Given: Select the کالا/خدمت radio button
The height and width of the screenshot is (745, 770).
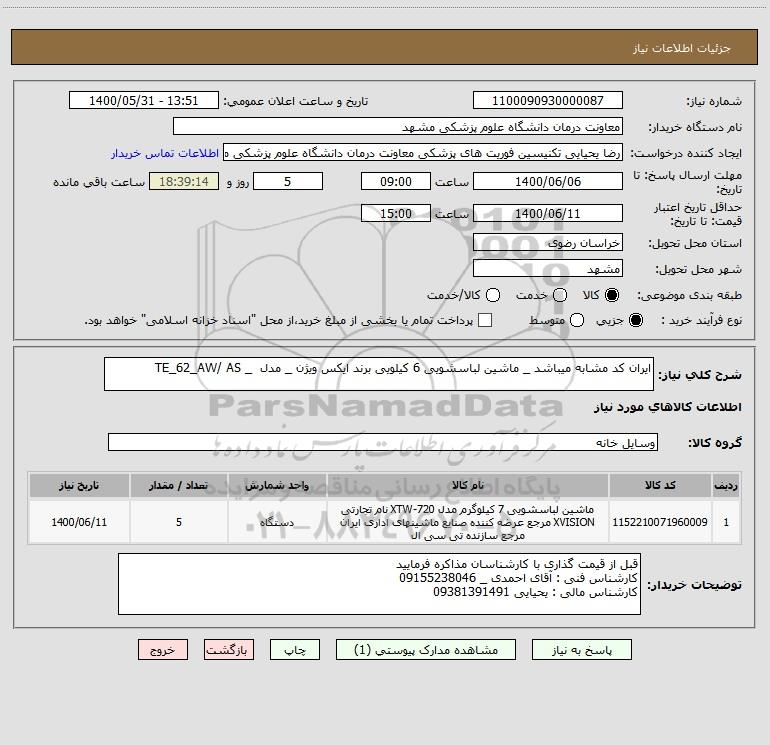Looking at the screenshot, I should 493,295.
